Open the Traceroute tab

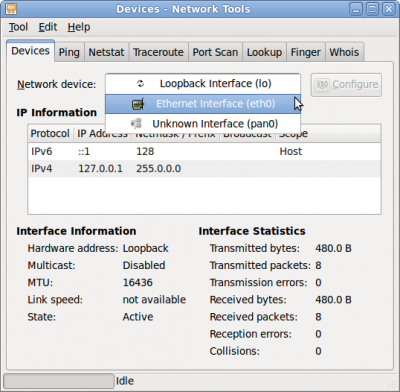pos(158,52)
